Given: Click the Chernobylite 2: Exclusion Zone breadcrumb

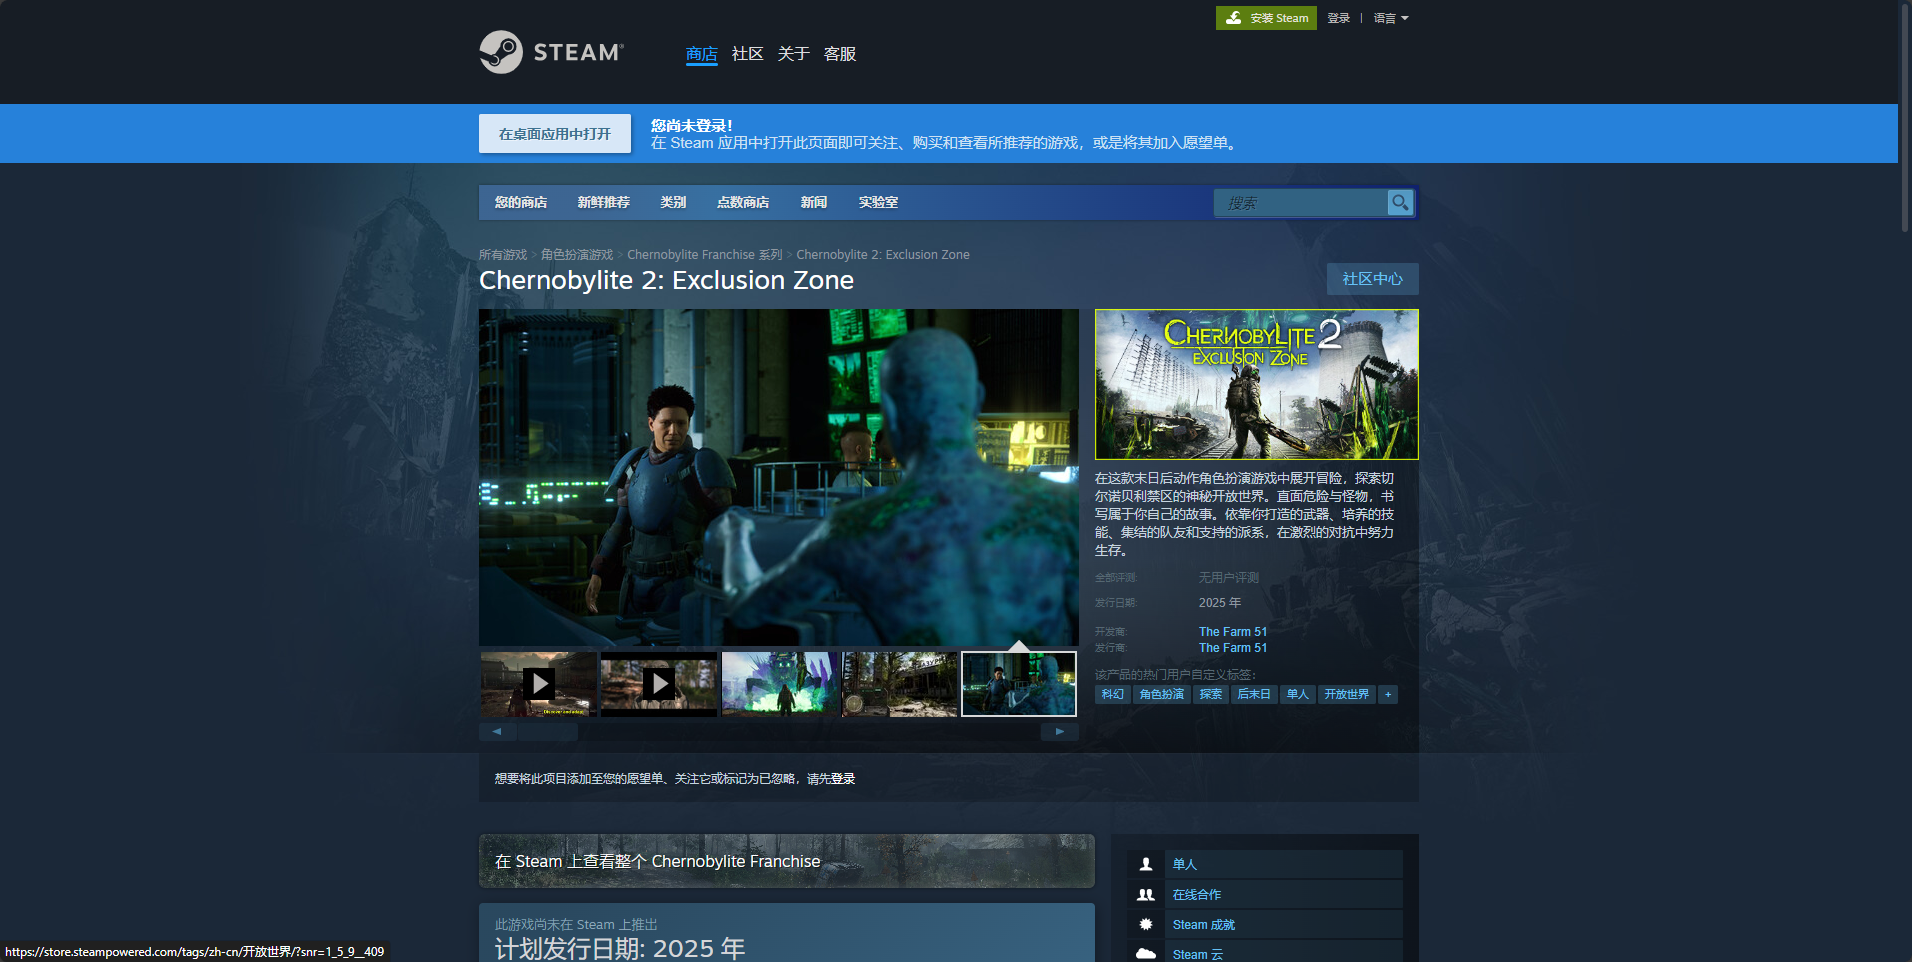Looking at the screenshot, I should click(x=883, y=255).
